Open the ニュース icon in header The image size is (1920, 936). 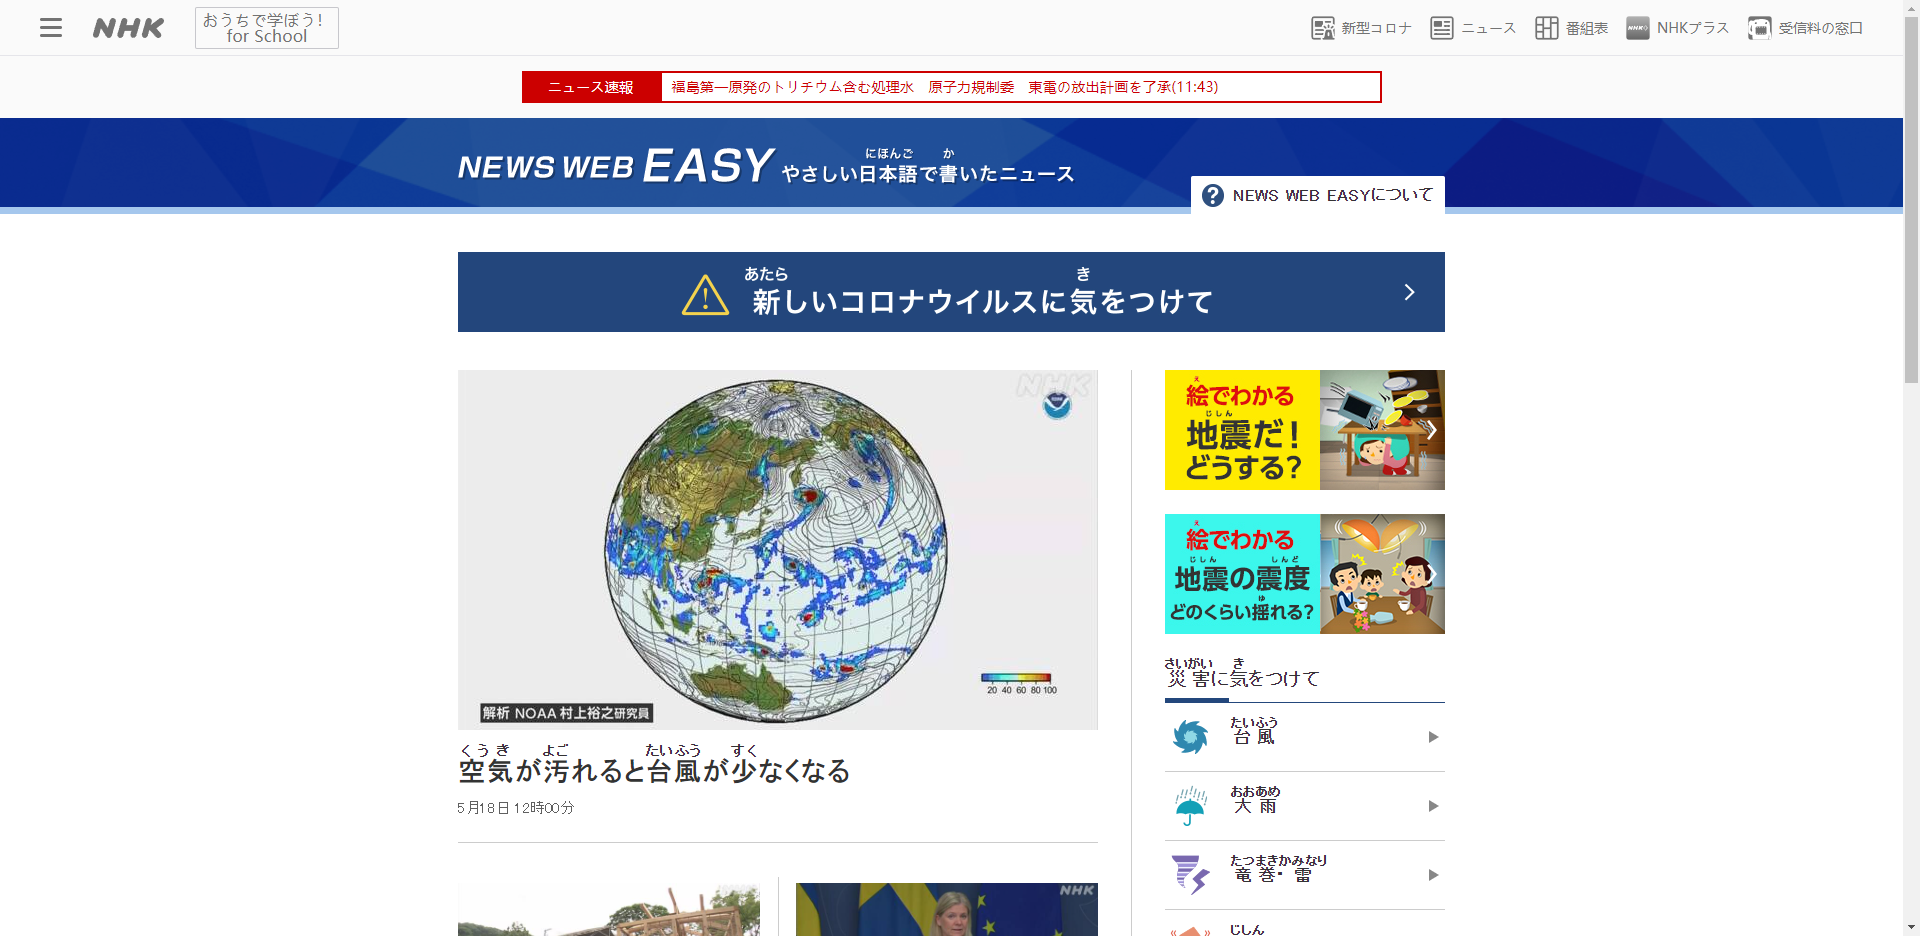coord(1441,28)
